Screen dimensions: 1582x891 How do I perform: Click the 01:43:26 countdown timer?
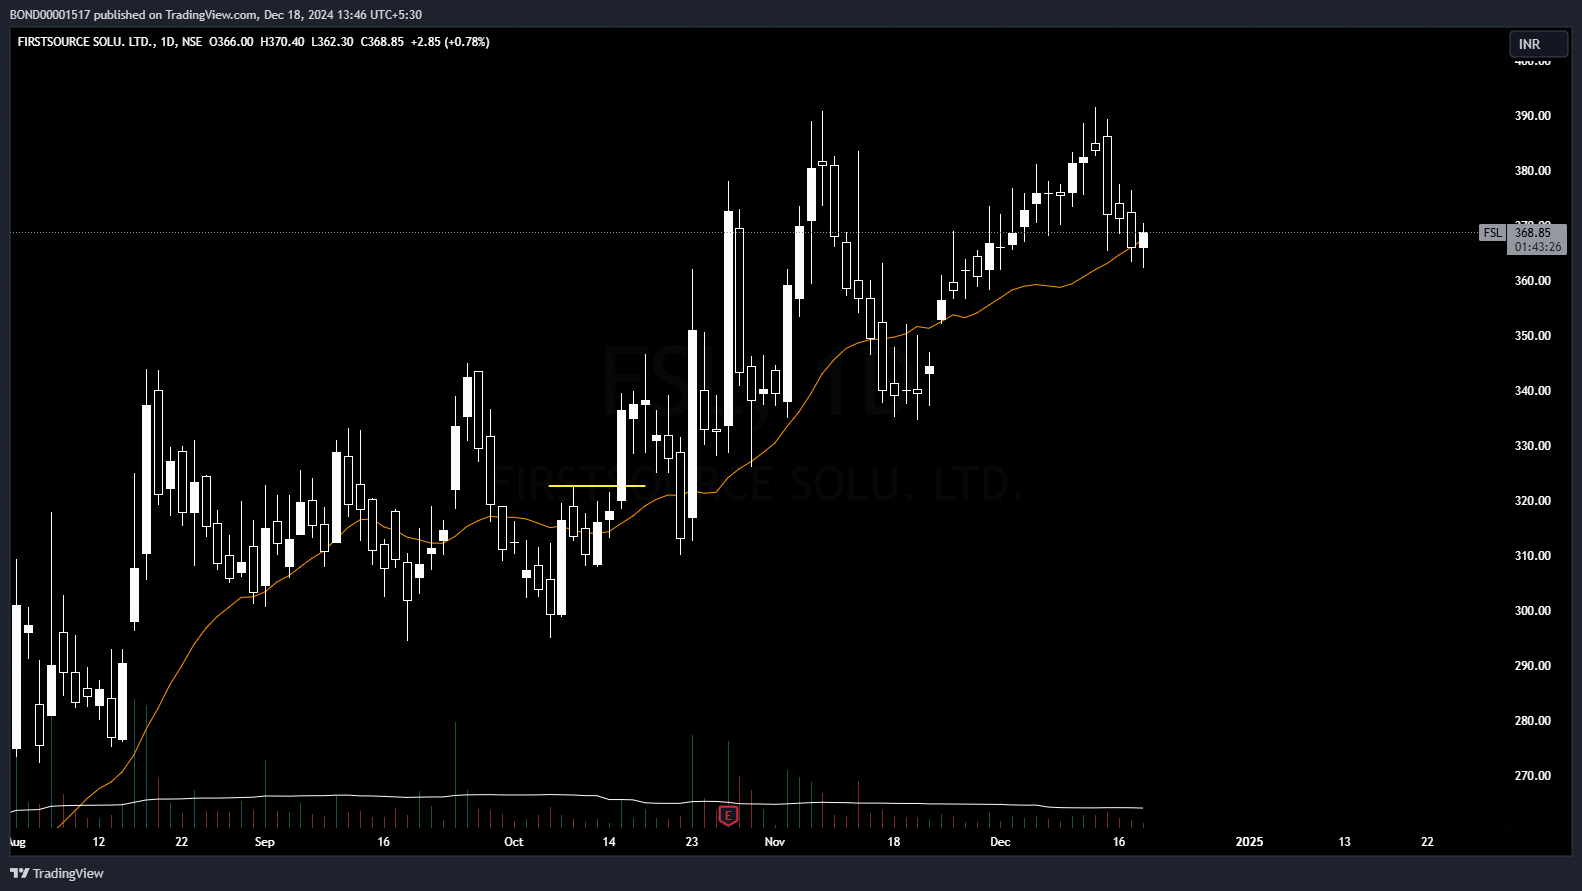point(1537,247)
